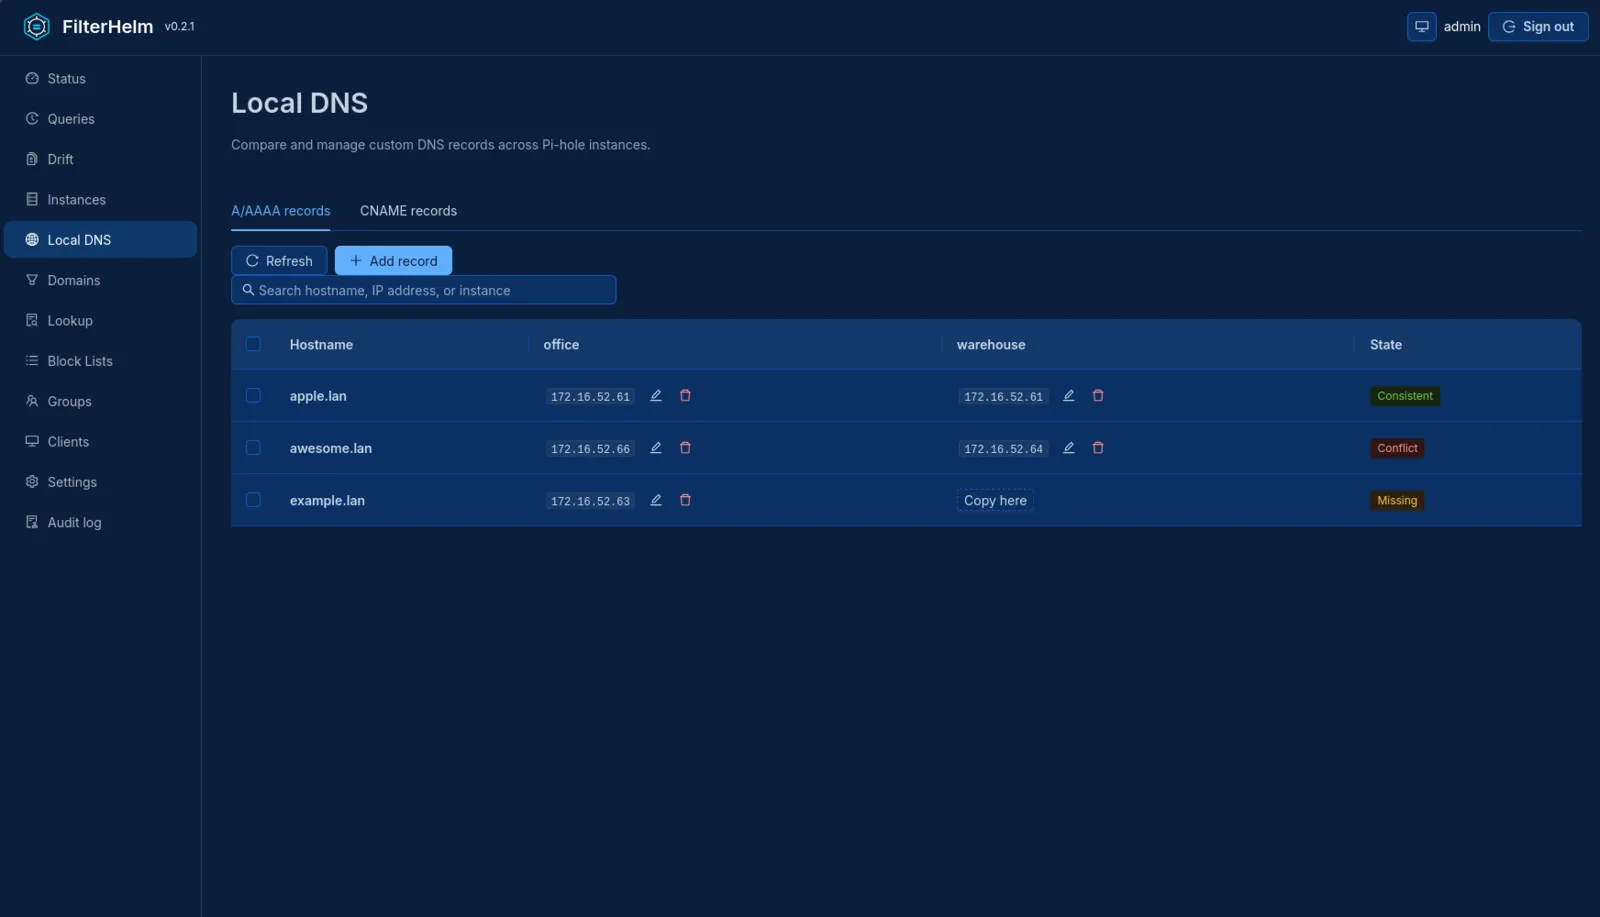The image size is (1600, 917).
Task: Open Settings in the sidebar
Action: (x=100, y=482)
